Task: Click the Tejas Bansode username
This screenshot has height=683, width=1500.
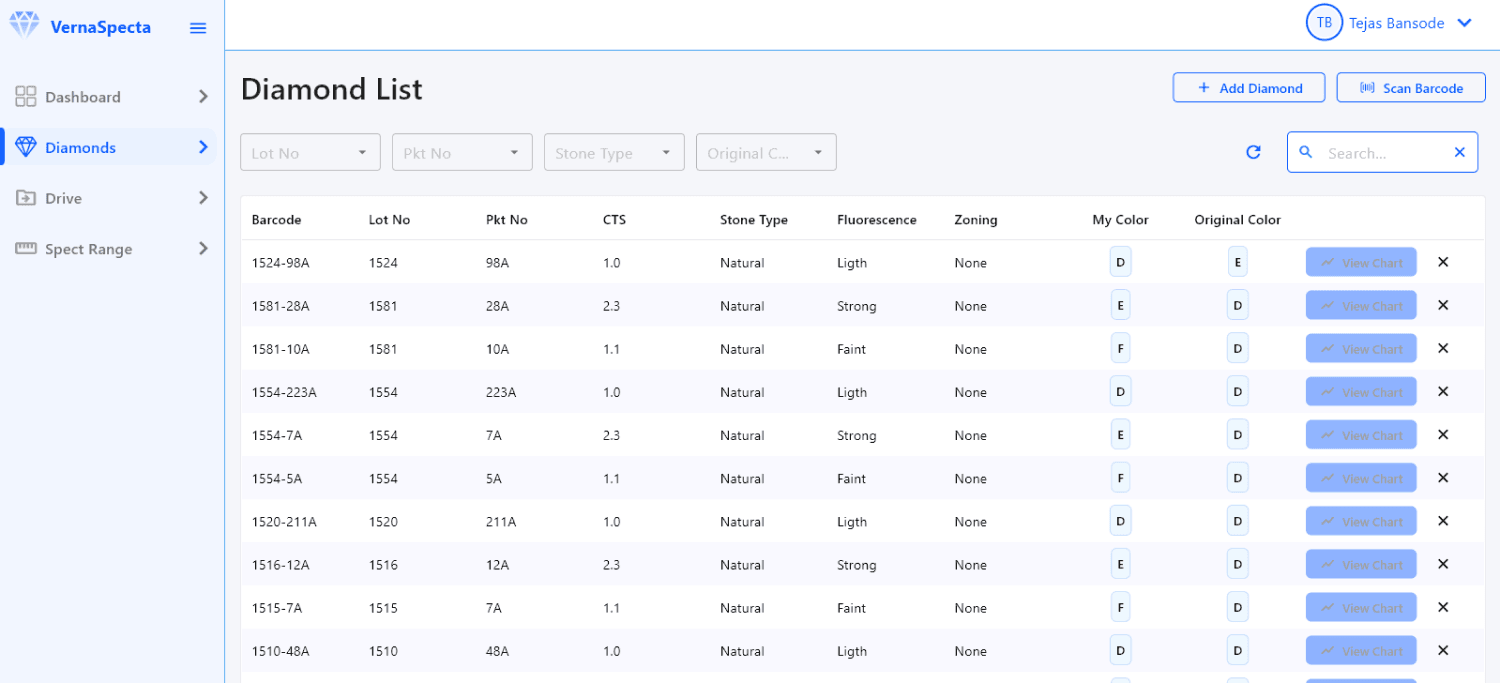Action: click(x=1396, y=23)
